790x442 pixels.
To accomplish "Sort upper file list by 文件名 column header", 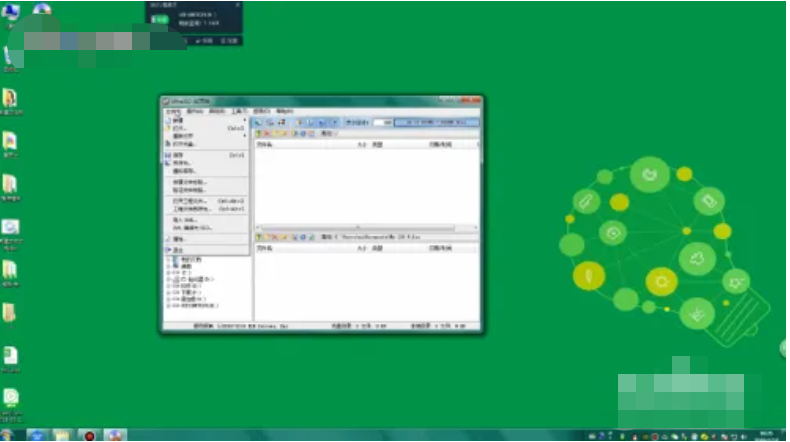I will (x=264, y=144).
